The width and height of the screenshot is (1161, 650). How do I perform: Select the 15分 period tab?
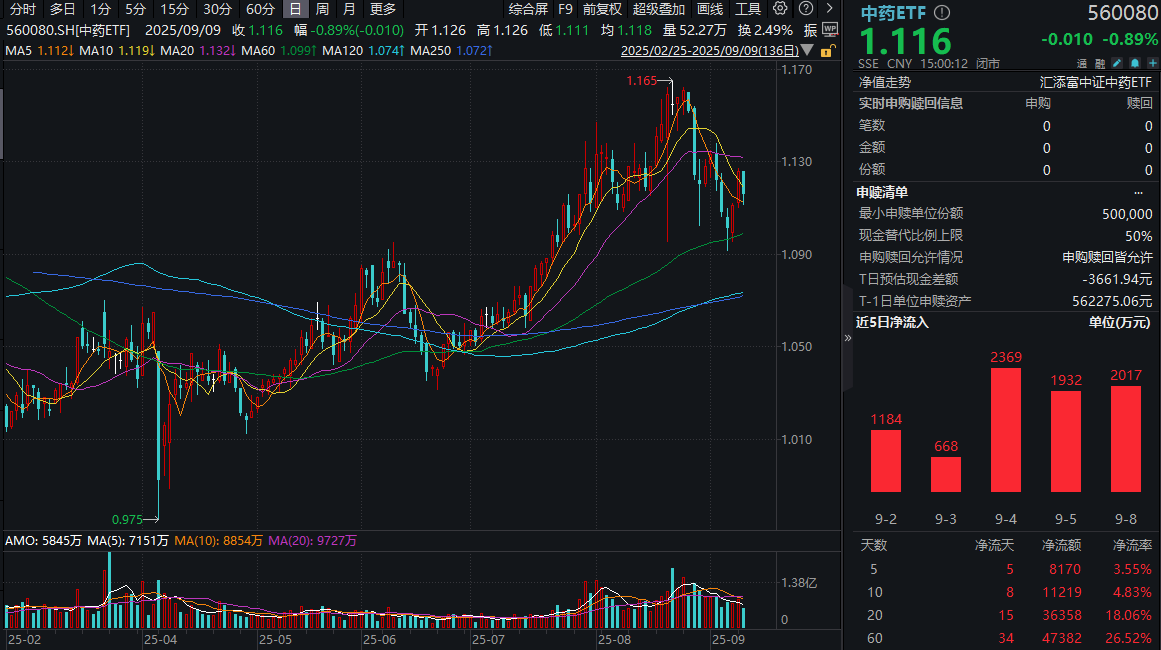click(175, 9)
